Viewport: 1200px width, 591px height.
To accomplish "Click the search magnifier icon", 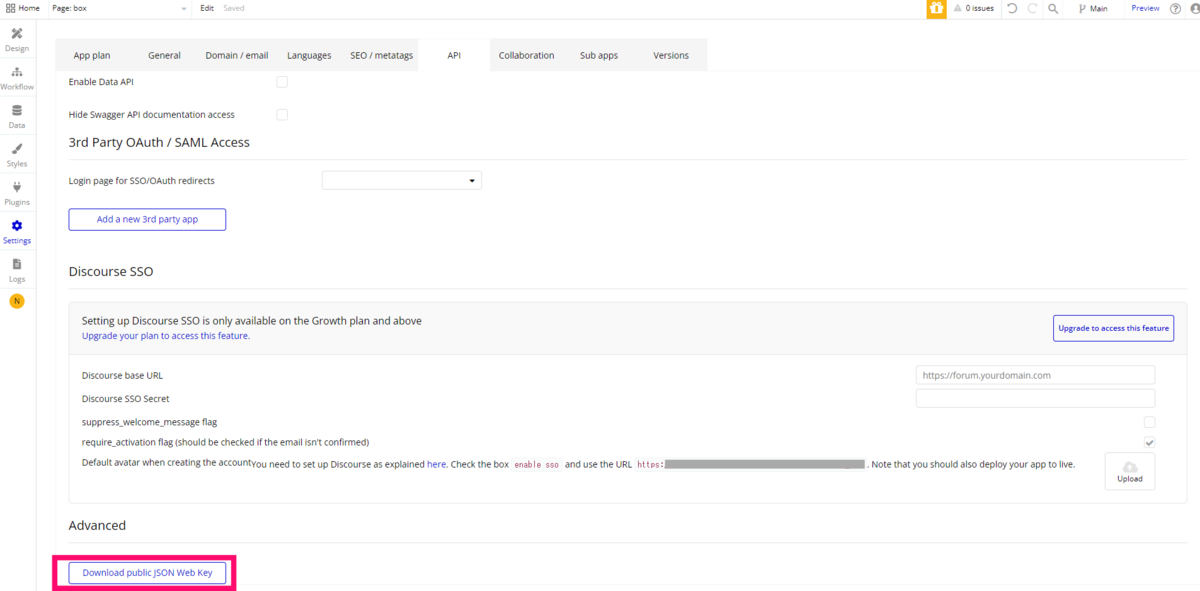I will [x=1053, y=8].
